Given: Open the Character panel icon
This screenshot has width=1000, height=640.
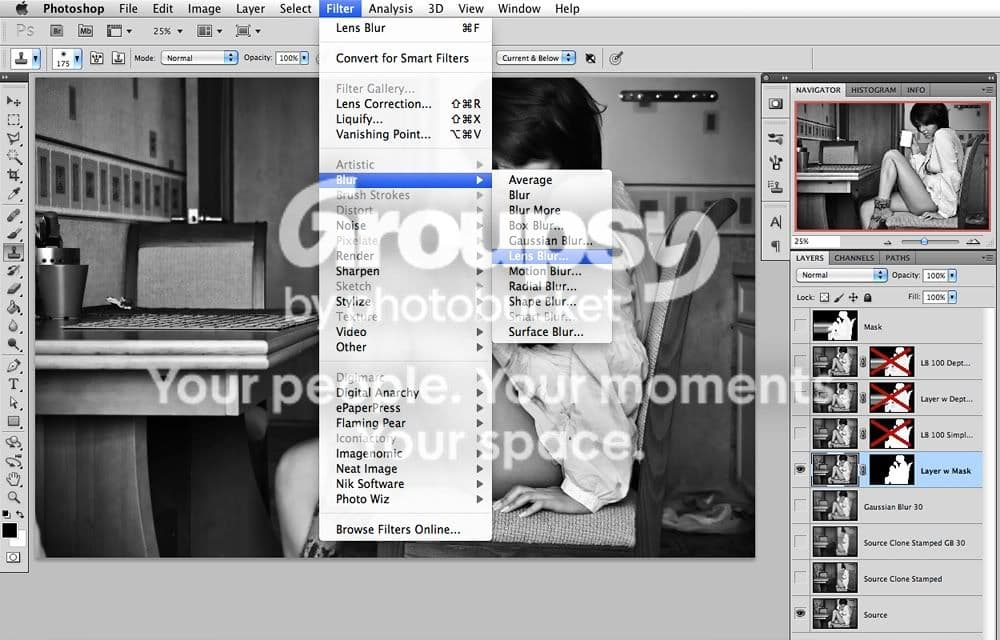Looking at the screenshot, I should click(x=776, y=222).
